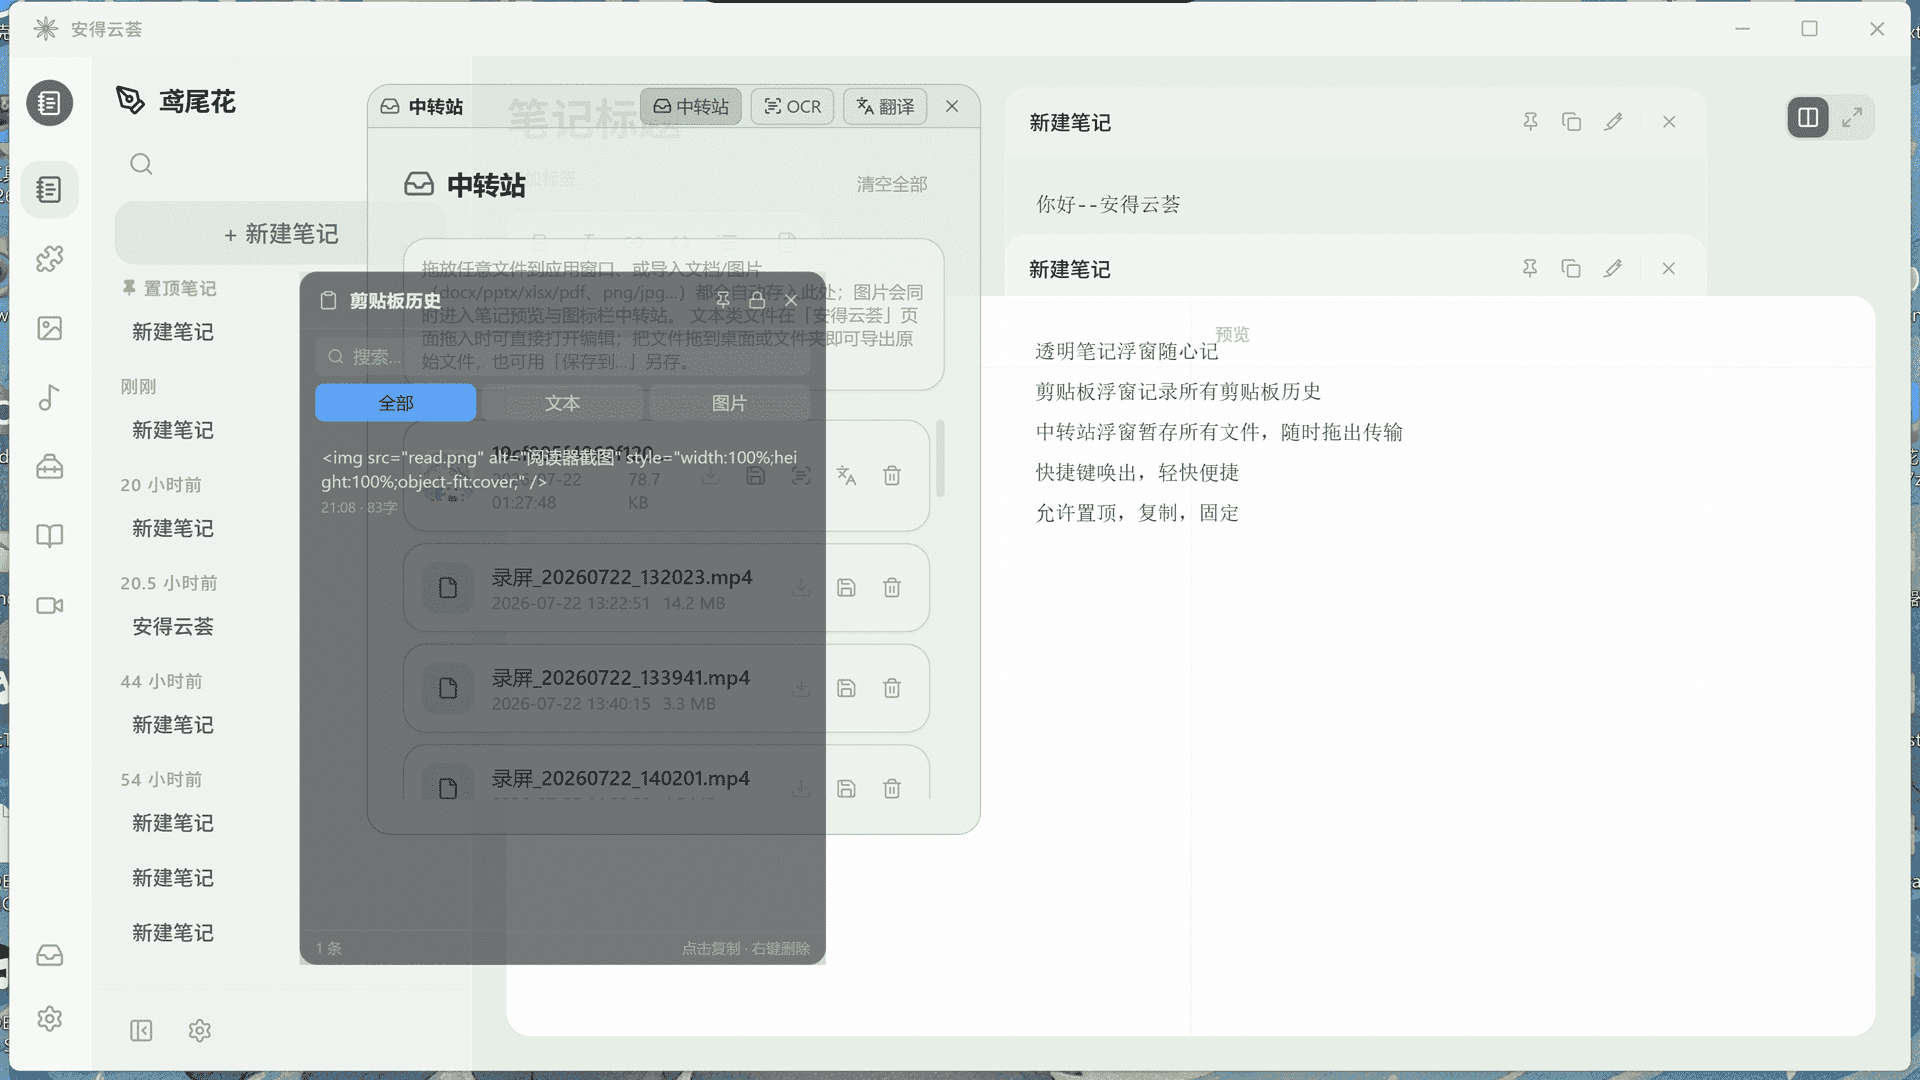The height and width of the screenshot is (1080, 1920).
Task: Open note list settings gear icon
Action: pos(199,1031)
